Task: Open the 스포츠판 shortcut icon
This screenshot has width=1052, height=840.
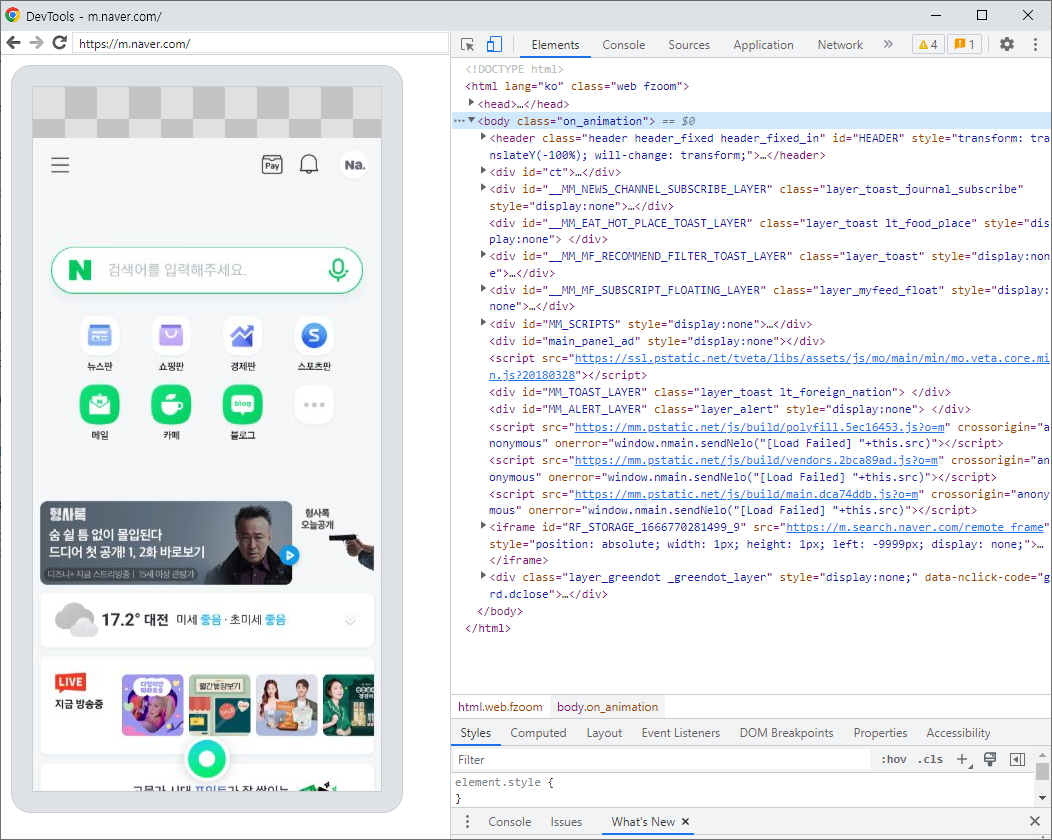Action: click(314, 335)
